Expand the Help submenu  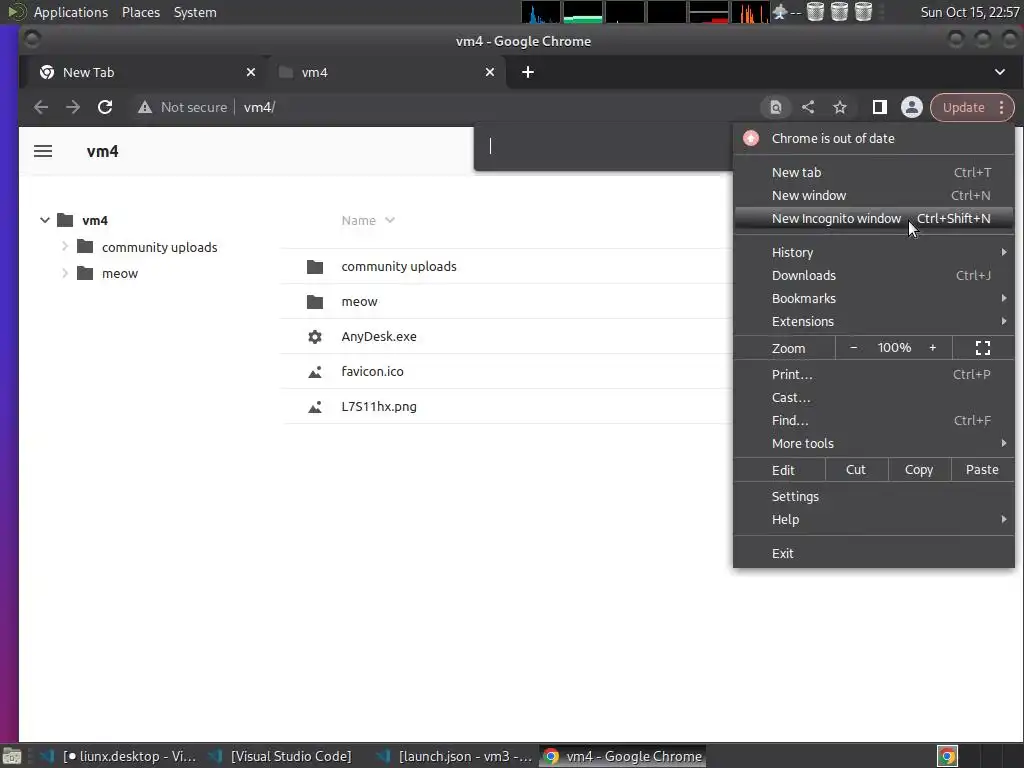click(874, 519)
